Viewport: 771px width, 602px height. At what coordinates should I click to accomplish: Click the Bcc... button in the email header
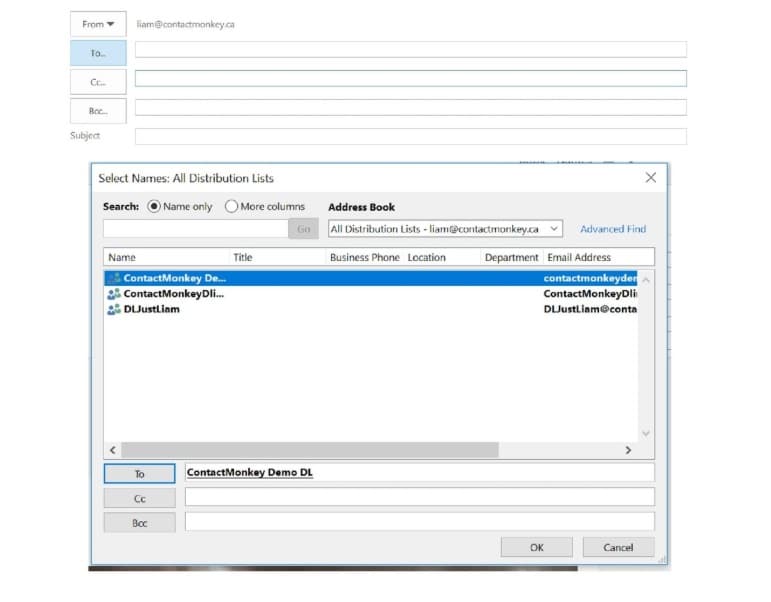click(98, 111)
